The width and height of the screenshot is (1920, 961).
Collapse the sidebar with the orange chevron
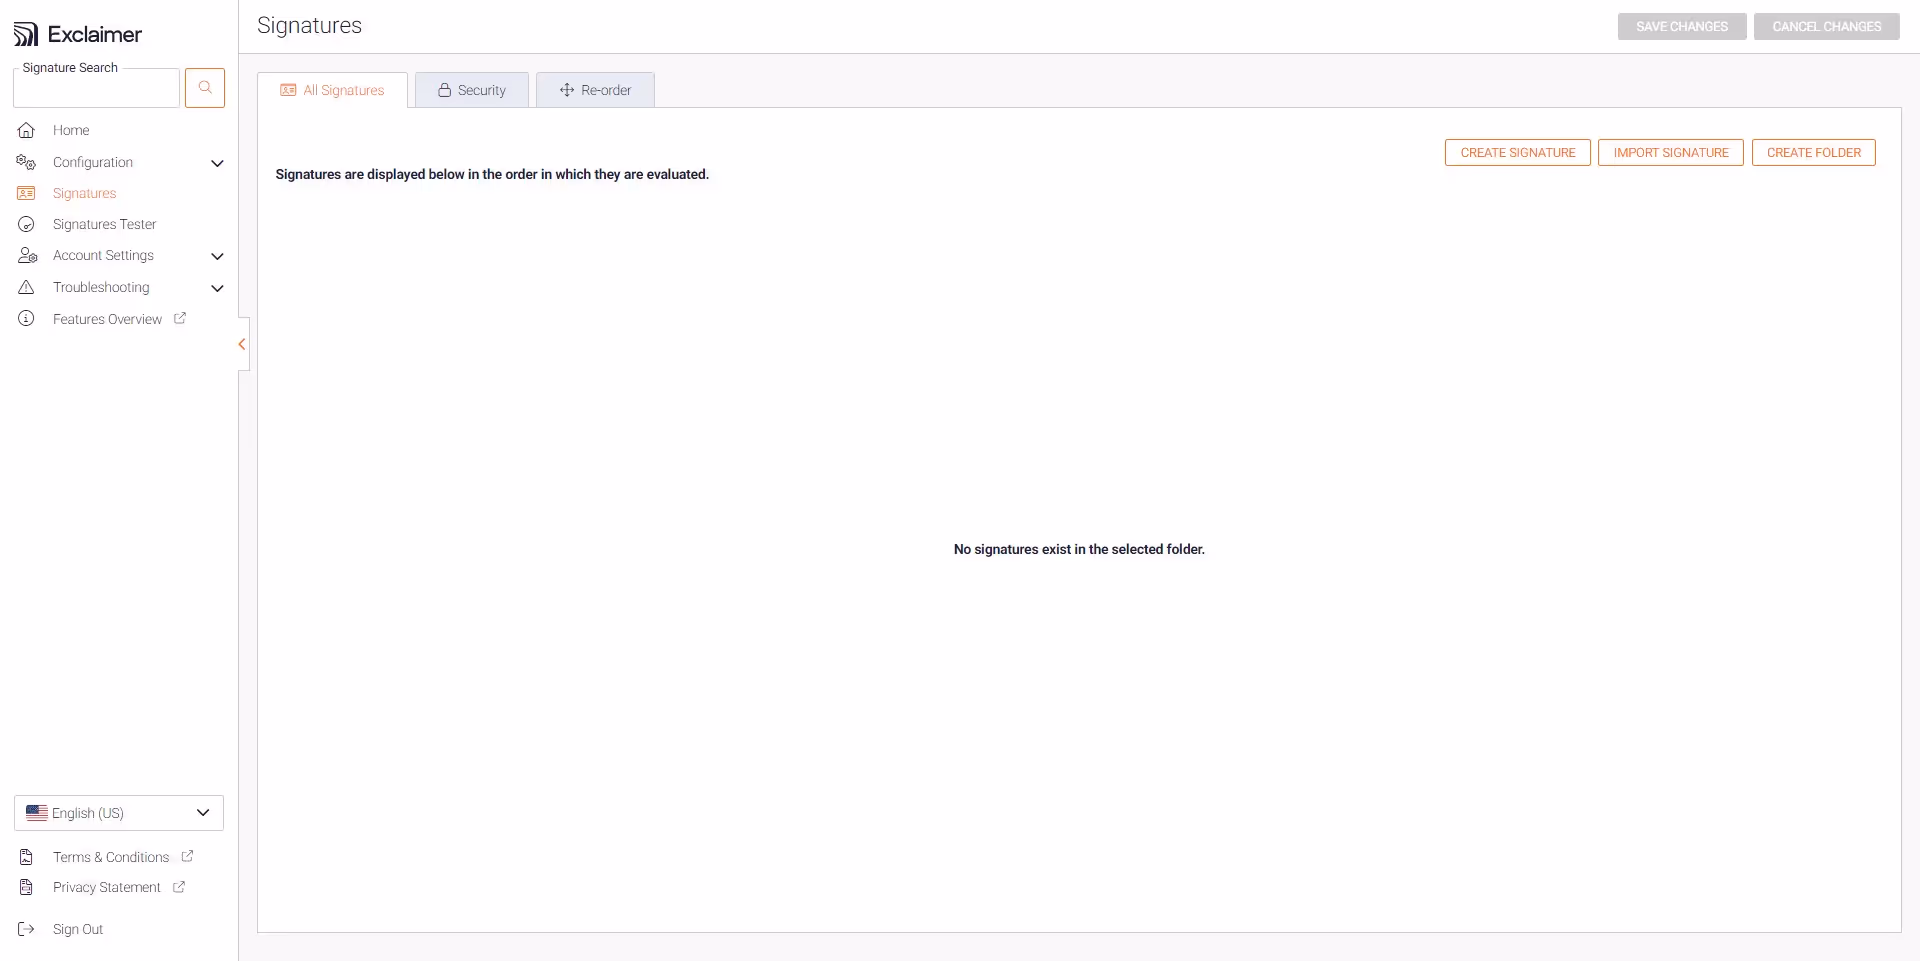pyautogui.click(x=242, y=344)
